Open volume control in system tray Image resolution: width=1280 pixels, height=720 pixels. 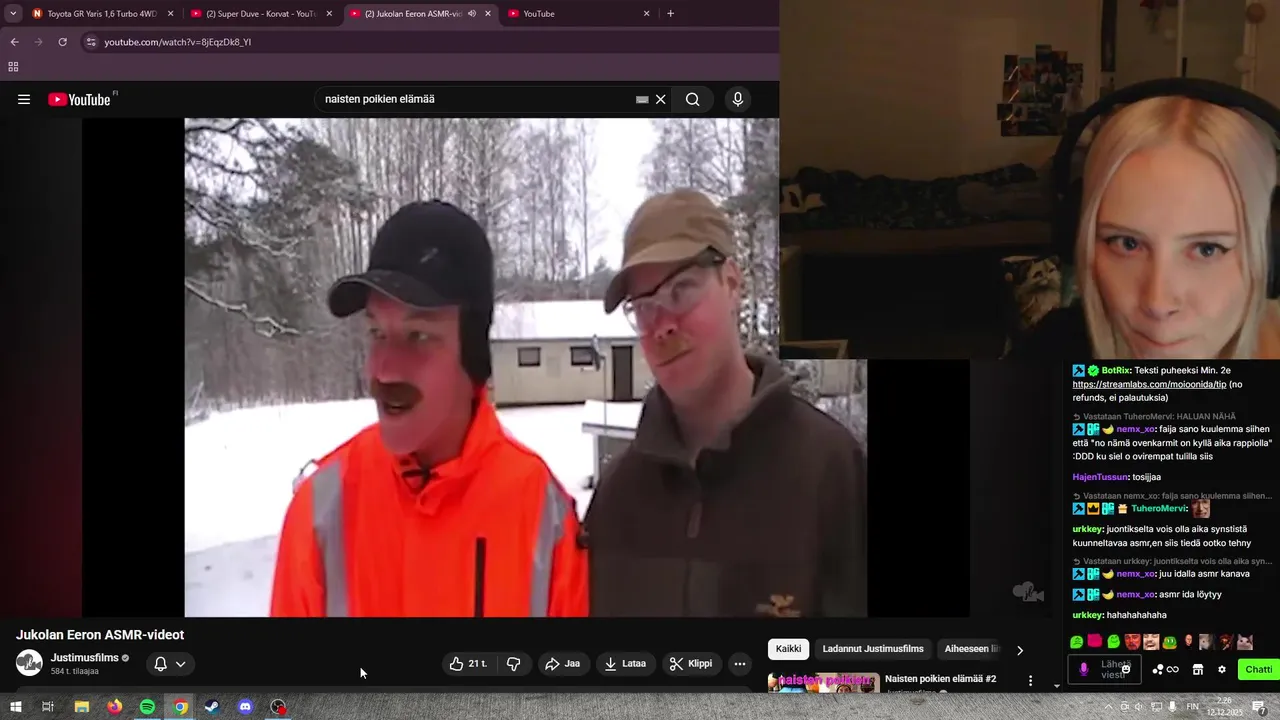pos(1139,707)
